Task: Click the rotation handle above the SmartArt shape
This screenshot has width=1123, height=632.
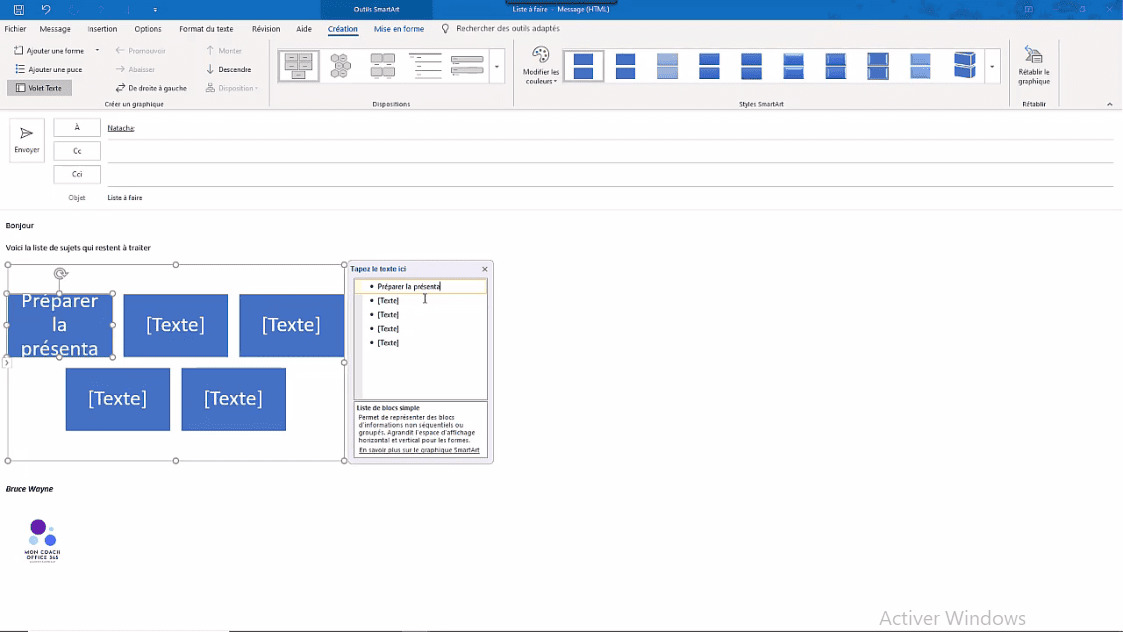Action: point(61,274)
